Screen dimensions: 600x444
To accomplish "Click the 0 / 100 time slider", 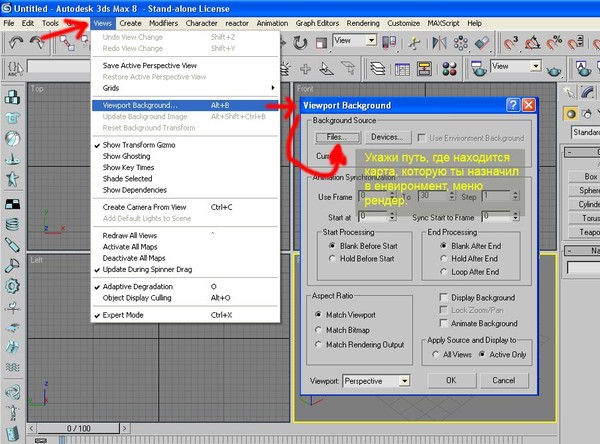I will [78, 428].
